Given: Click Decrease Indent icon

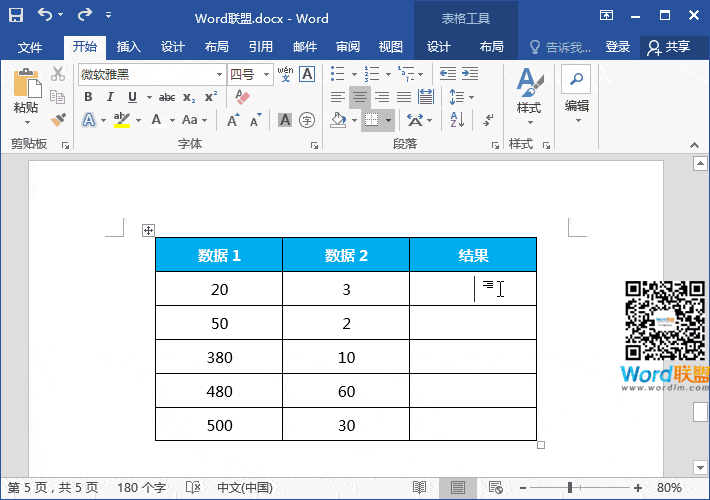Looking at the screenshot, I should tap(448, 73).
